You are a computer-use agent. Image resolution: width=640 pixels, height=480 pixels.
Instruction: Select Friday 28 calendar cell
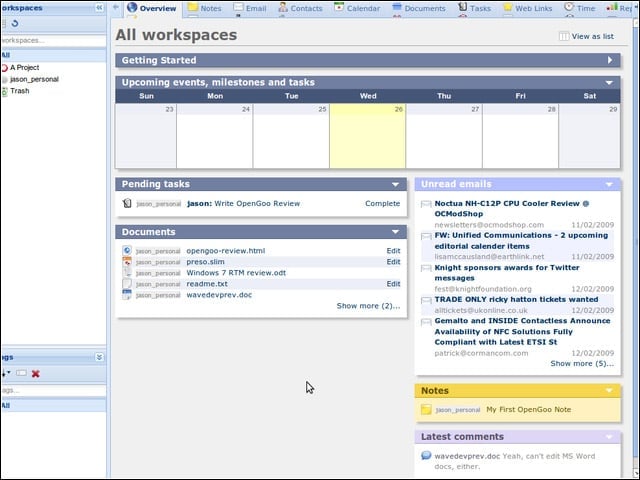[520, 136]
